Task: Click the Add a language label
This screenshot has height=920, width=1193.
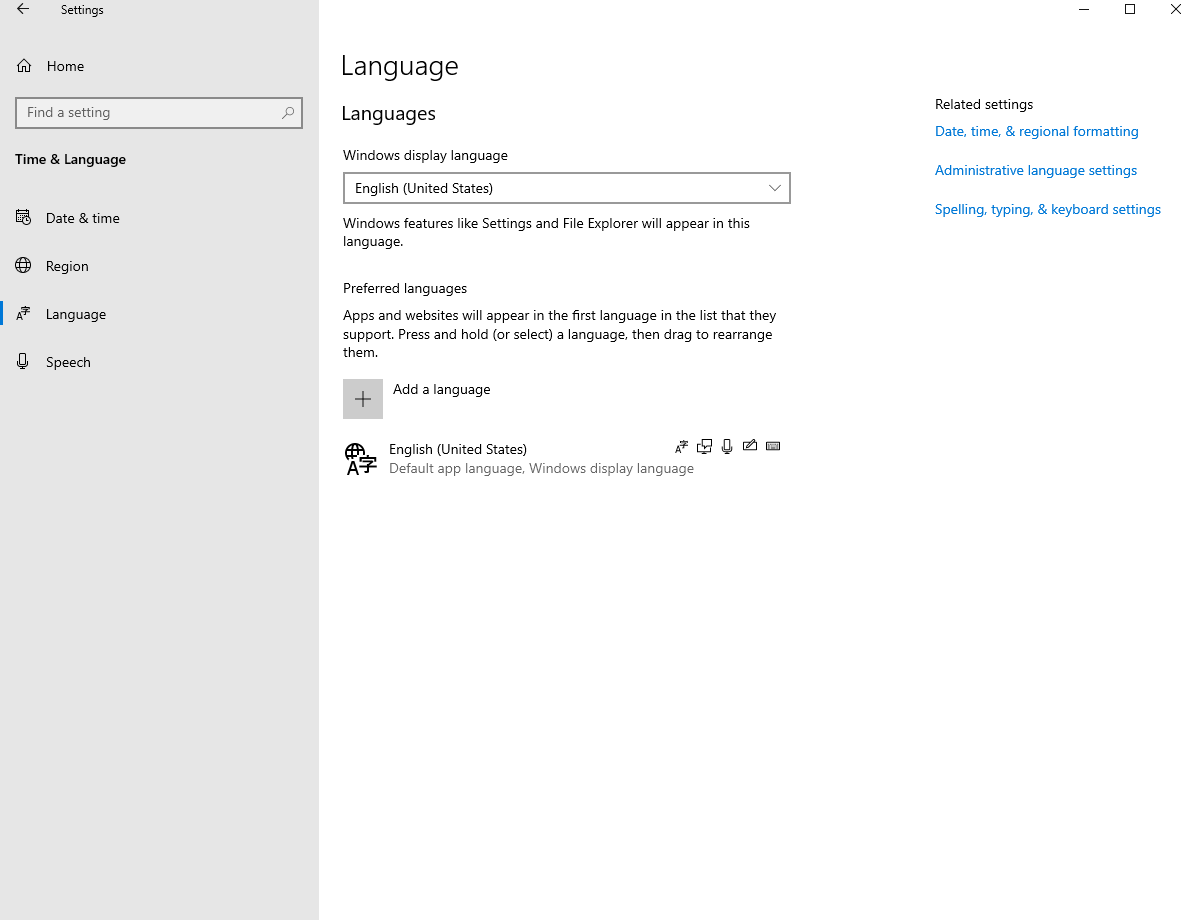Action: 441,390
